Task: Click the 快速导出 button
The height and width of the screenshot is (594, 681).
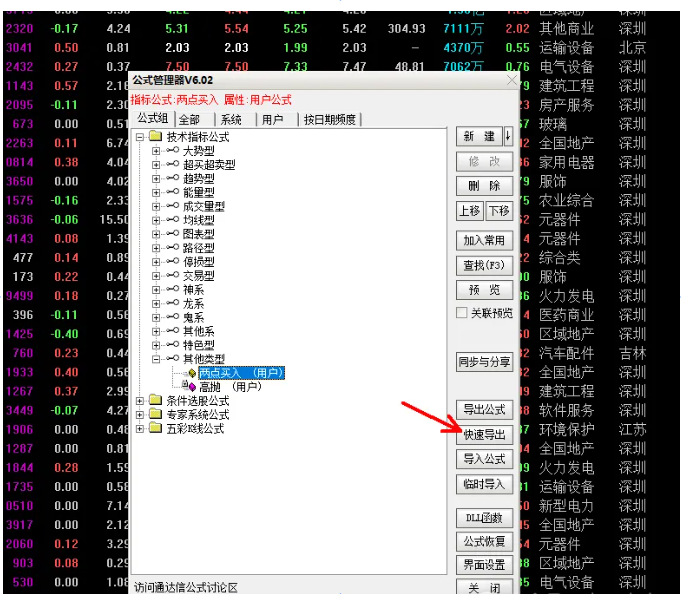Action: coord(484,435)
